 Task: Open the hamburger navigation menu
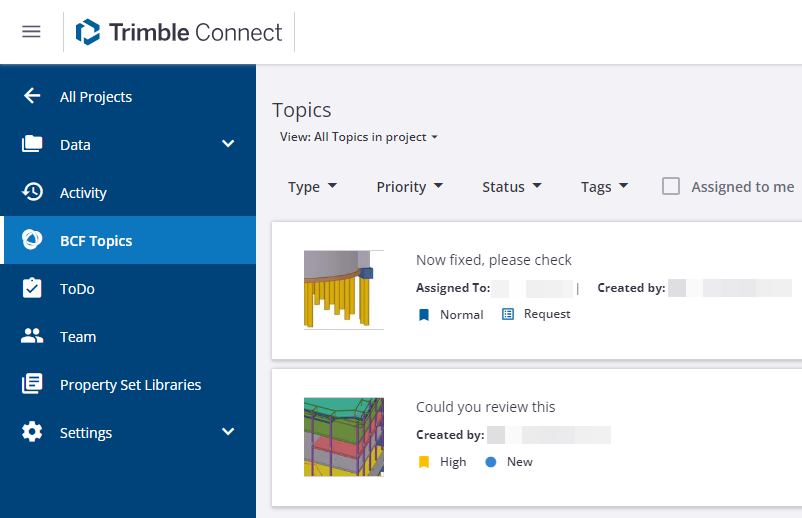31,32
